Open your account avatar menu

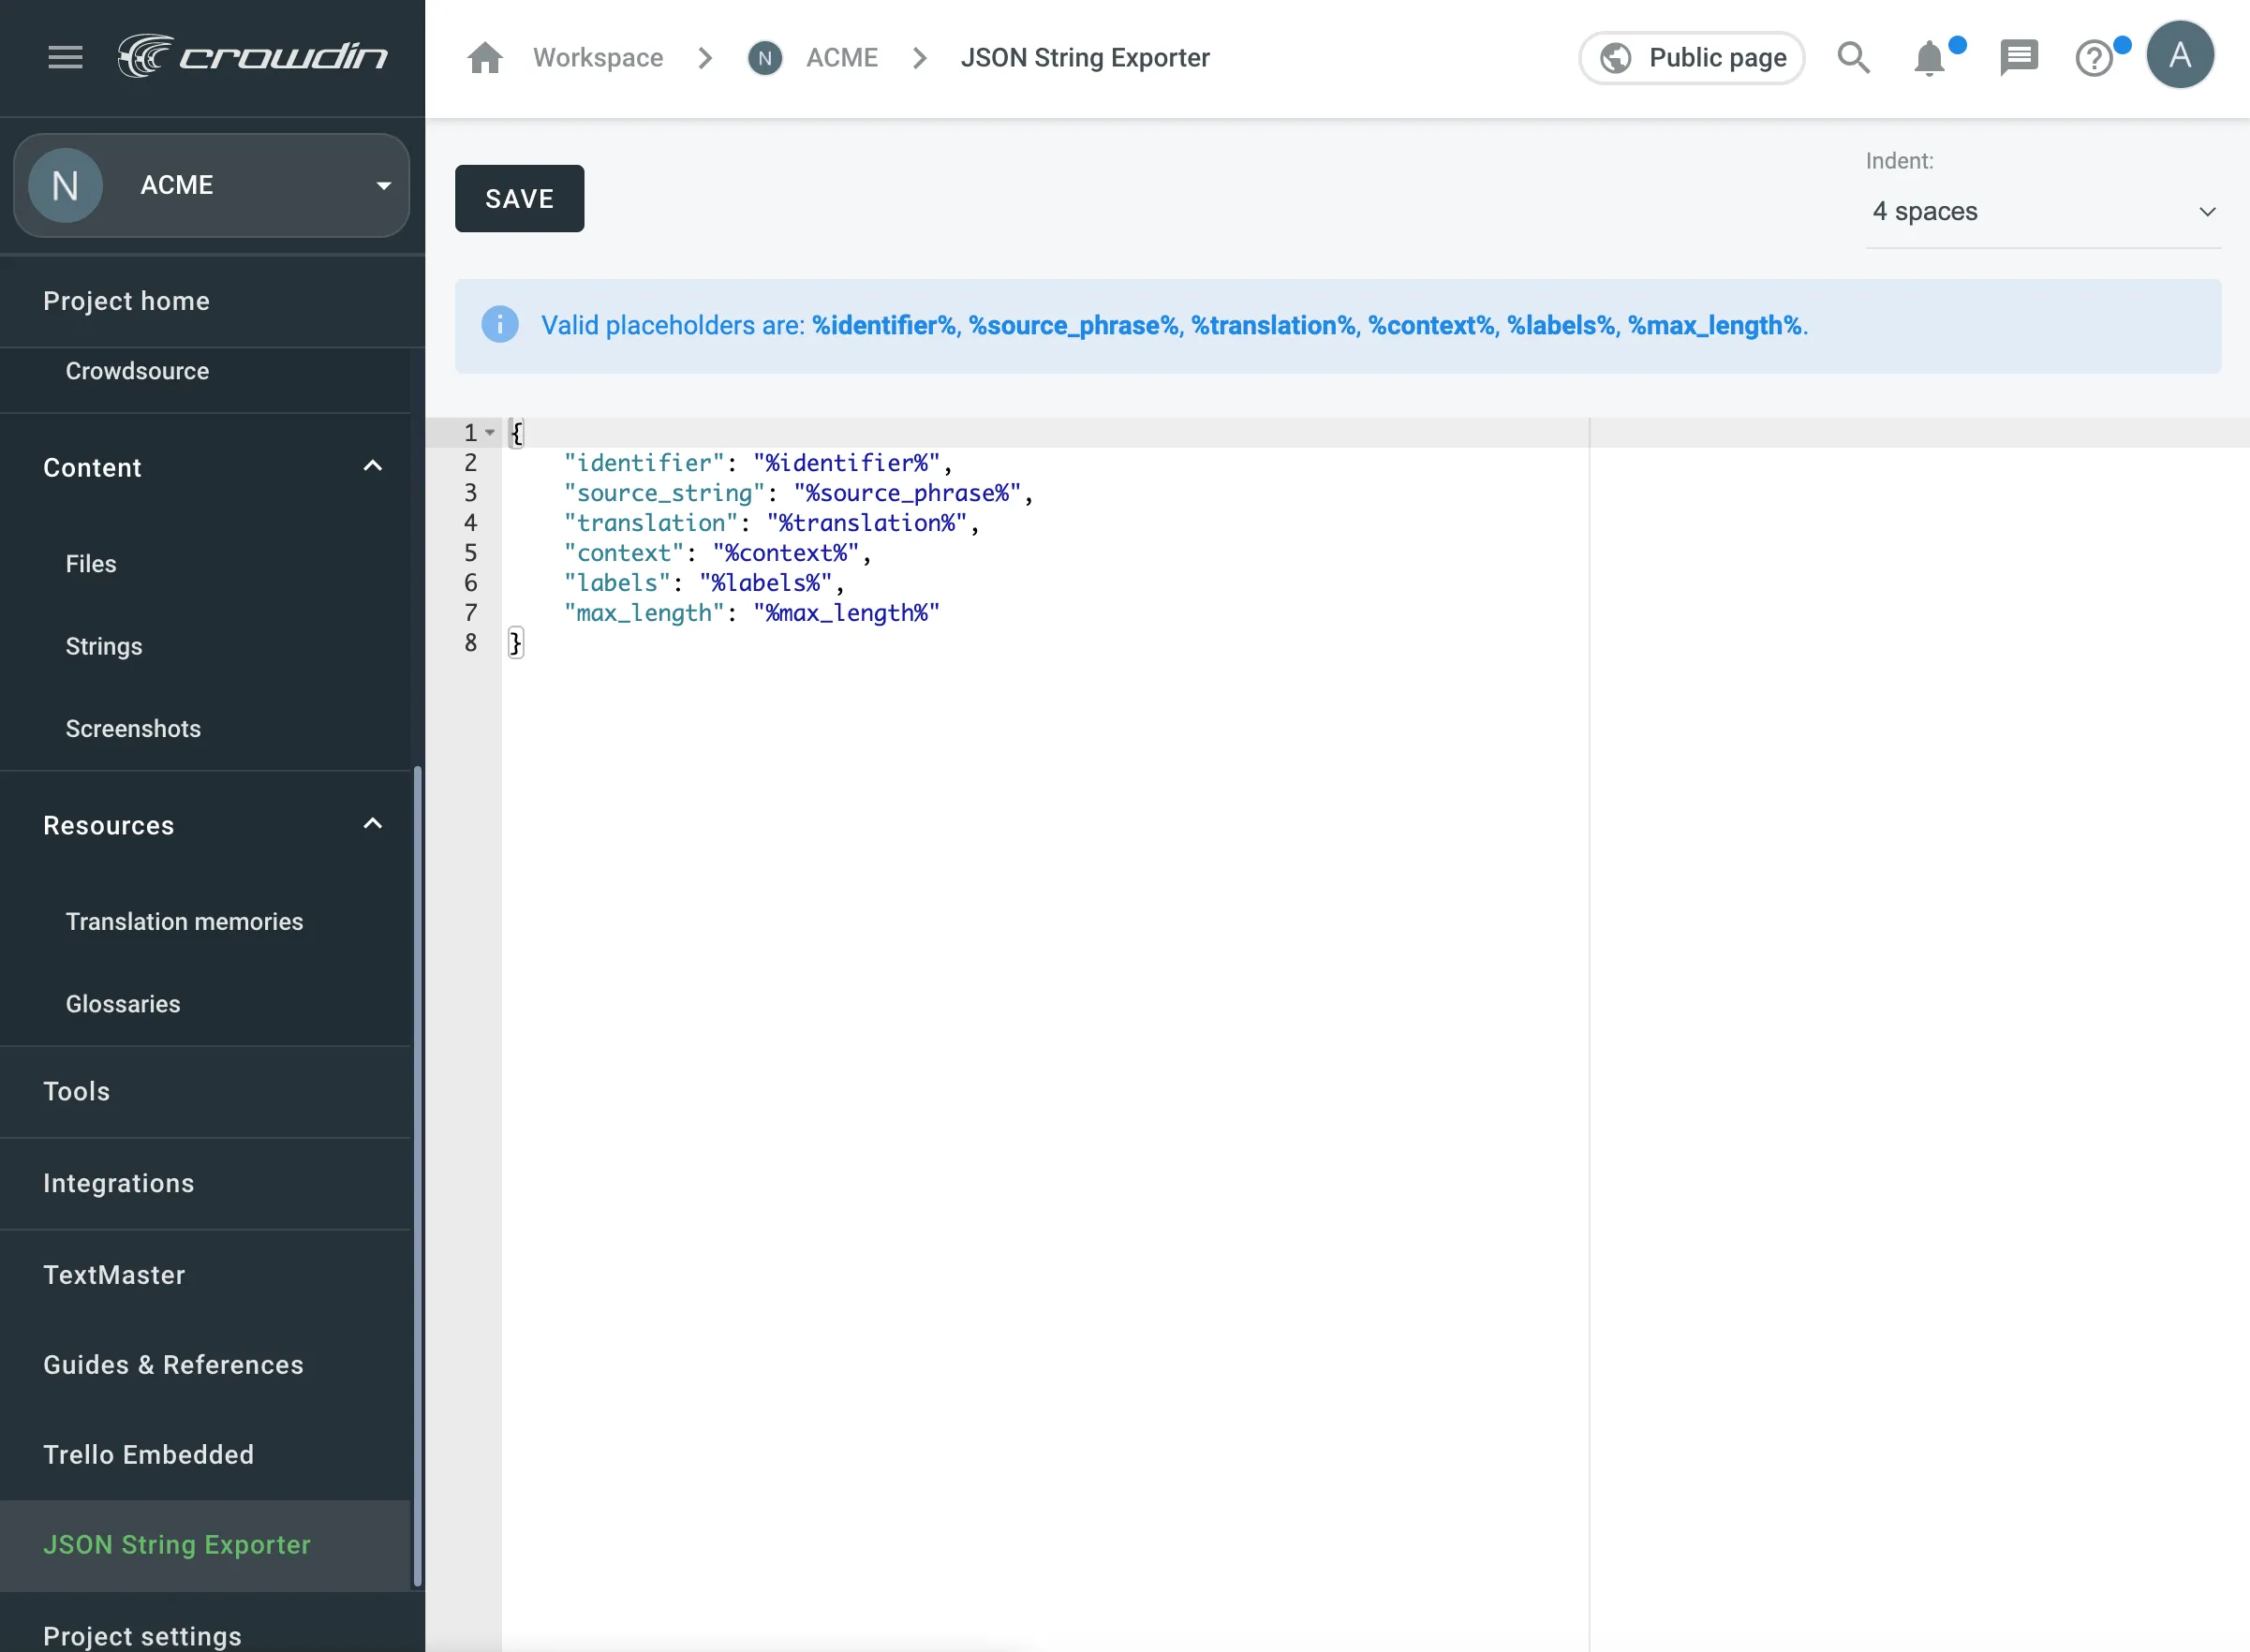coord(2181,55)
